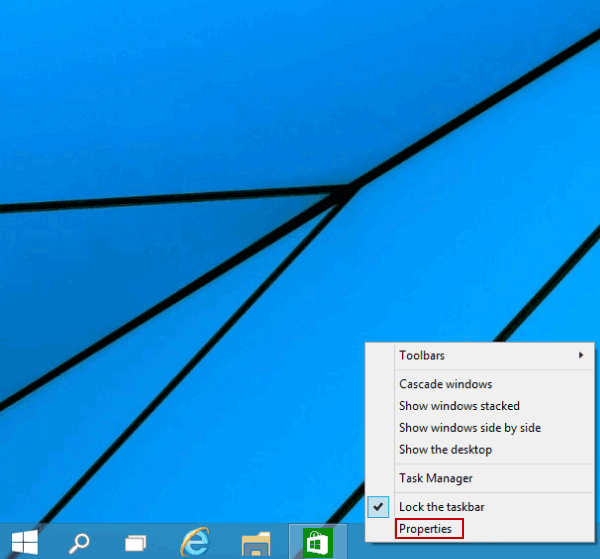Open Search magnifier on taskbar
The width and height of the screenshot is (600, 559).
click(79, 543)
